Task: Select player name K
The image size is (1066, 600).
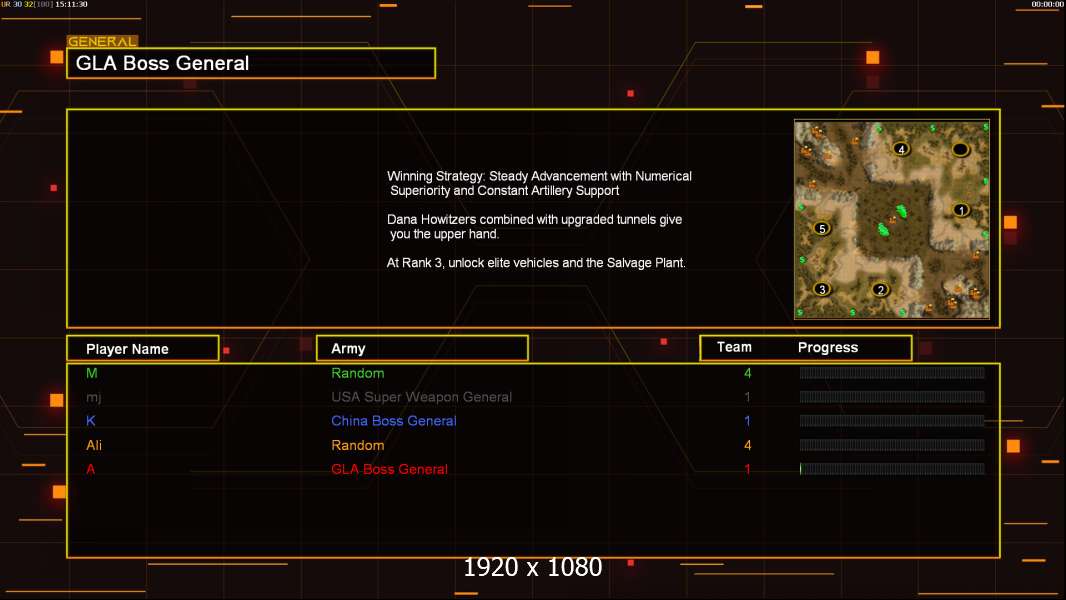Action: pyautogui.click(x=90, y=421)
